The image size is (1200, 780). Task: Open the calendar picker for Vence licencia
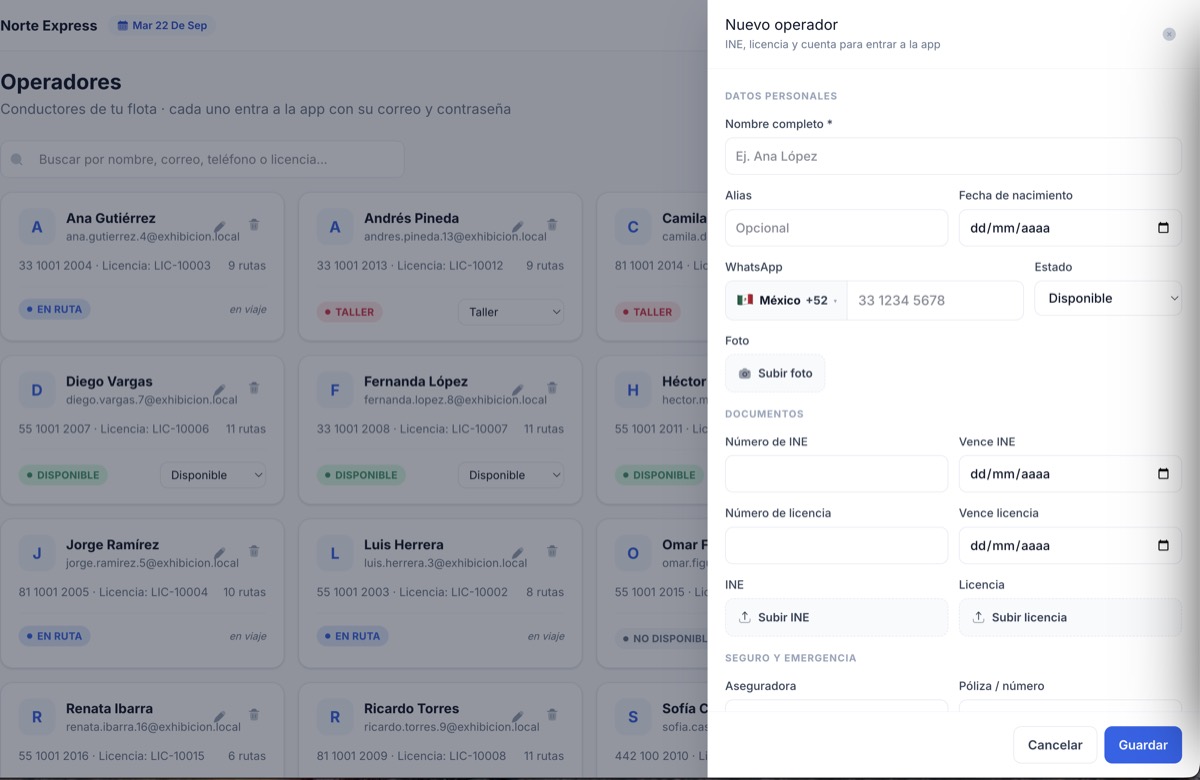coord(1163,546)
